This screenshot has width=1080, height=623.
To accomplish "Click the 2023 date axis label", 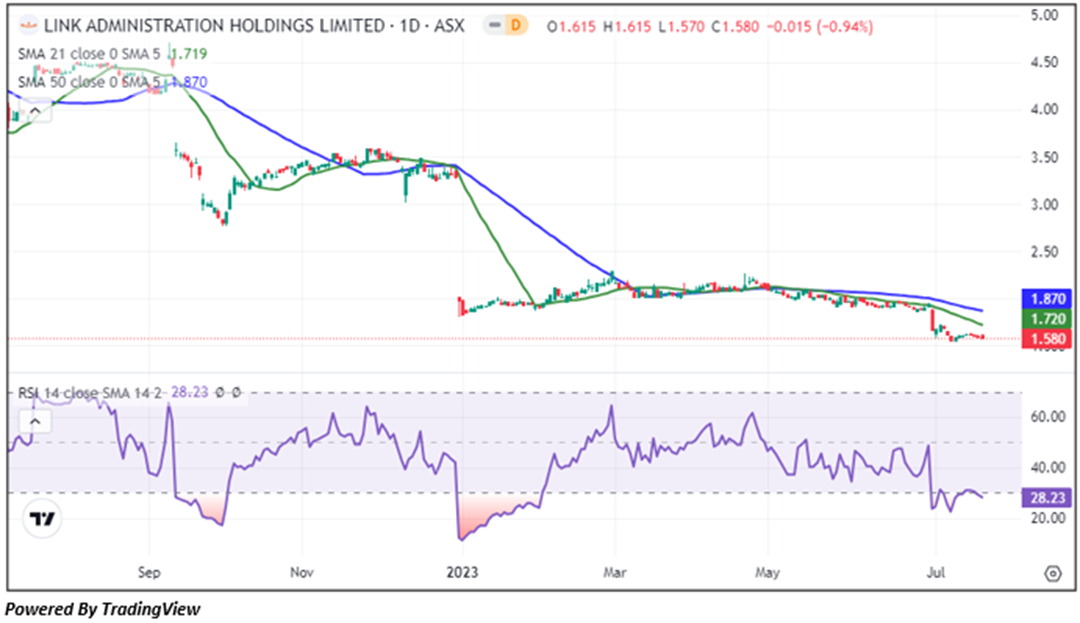I will (461, 573).
